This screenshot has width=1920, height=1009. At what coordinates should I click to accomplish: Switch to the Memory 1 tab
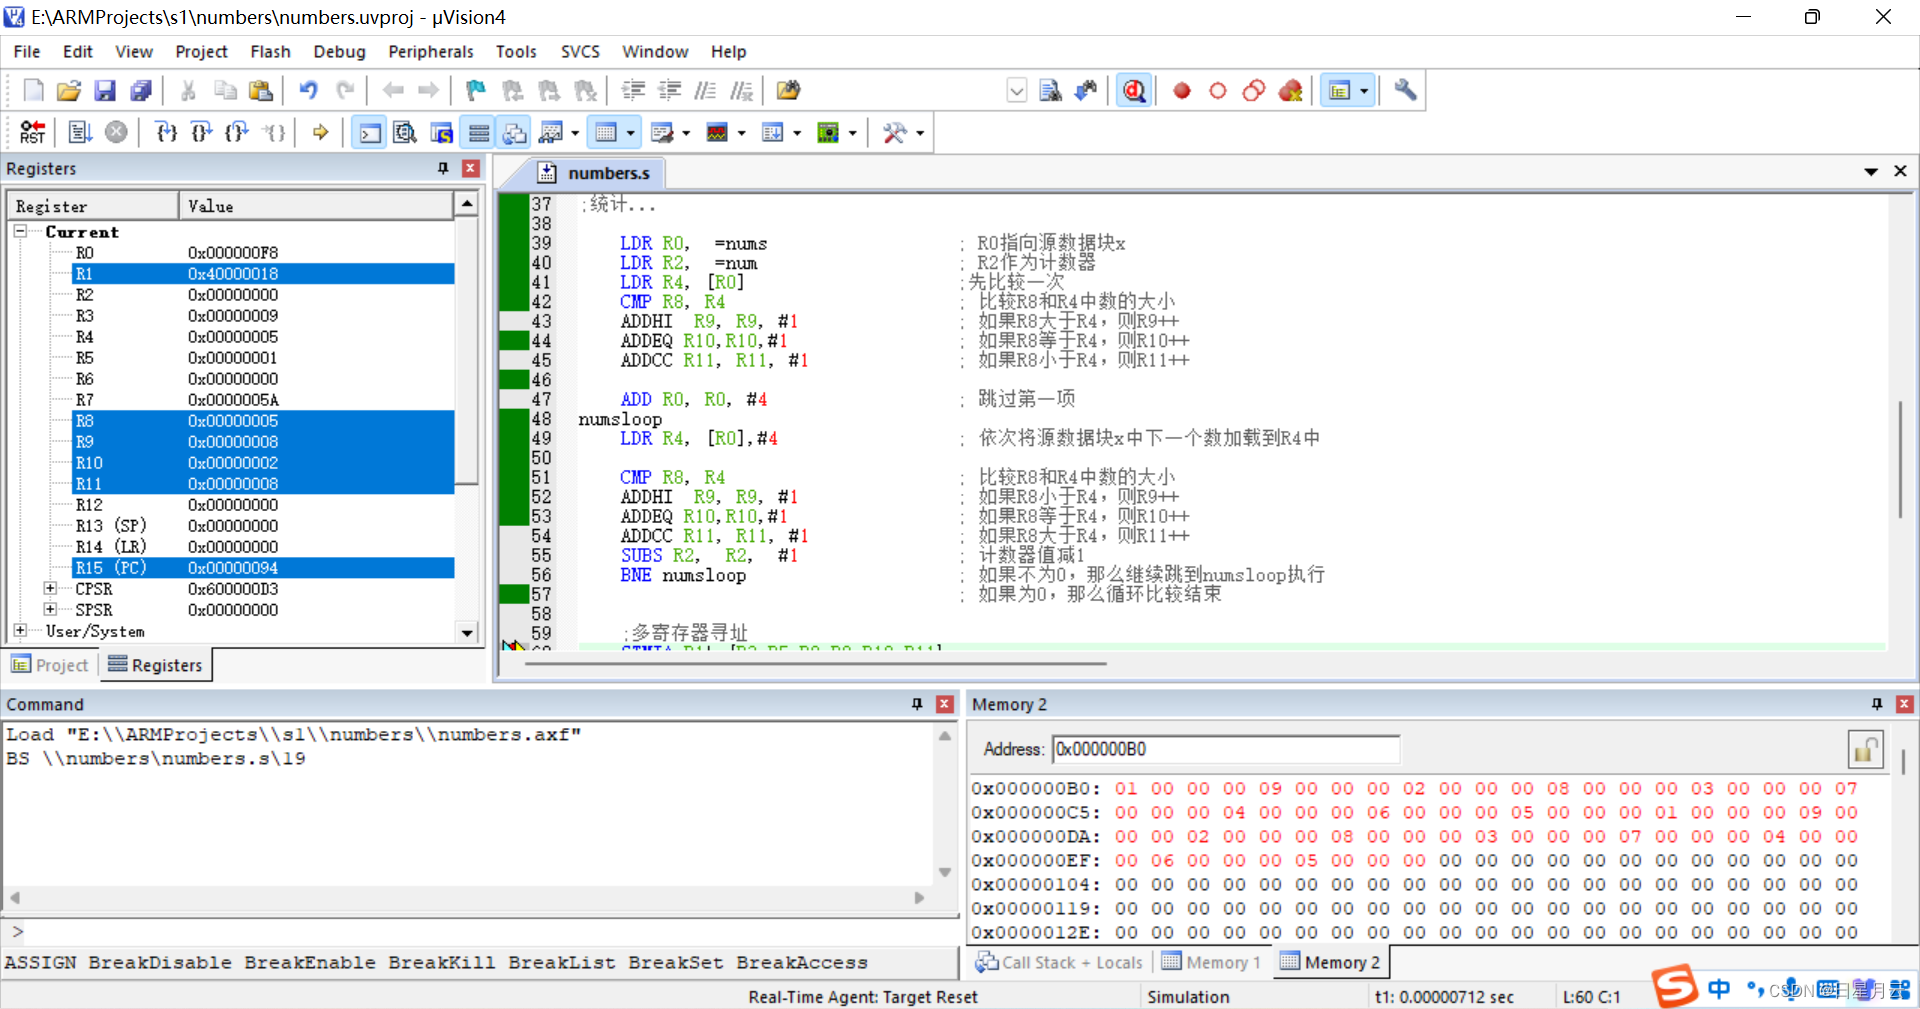[1213, 962]
